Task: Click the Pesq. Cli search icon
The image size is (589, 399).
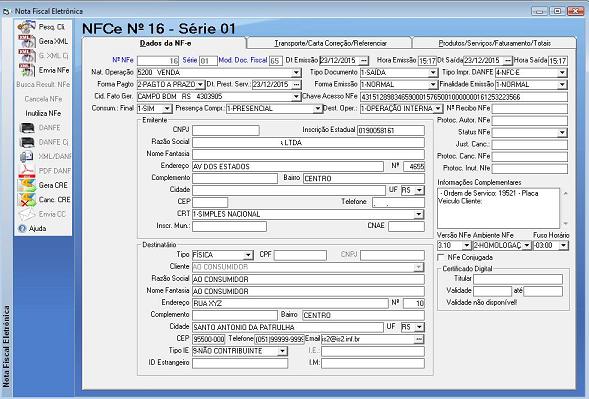Action: pos(26,27)
